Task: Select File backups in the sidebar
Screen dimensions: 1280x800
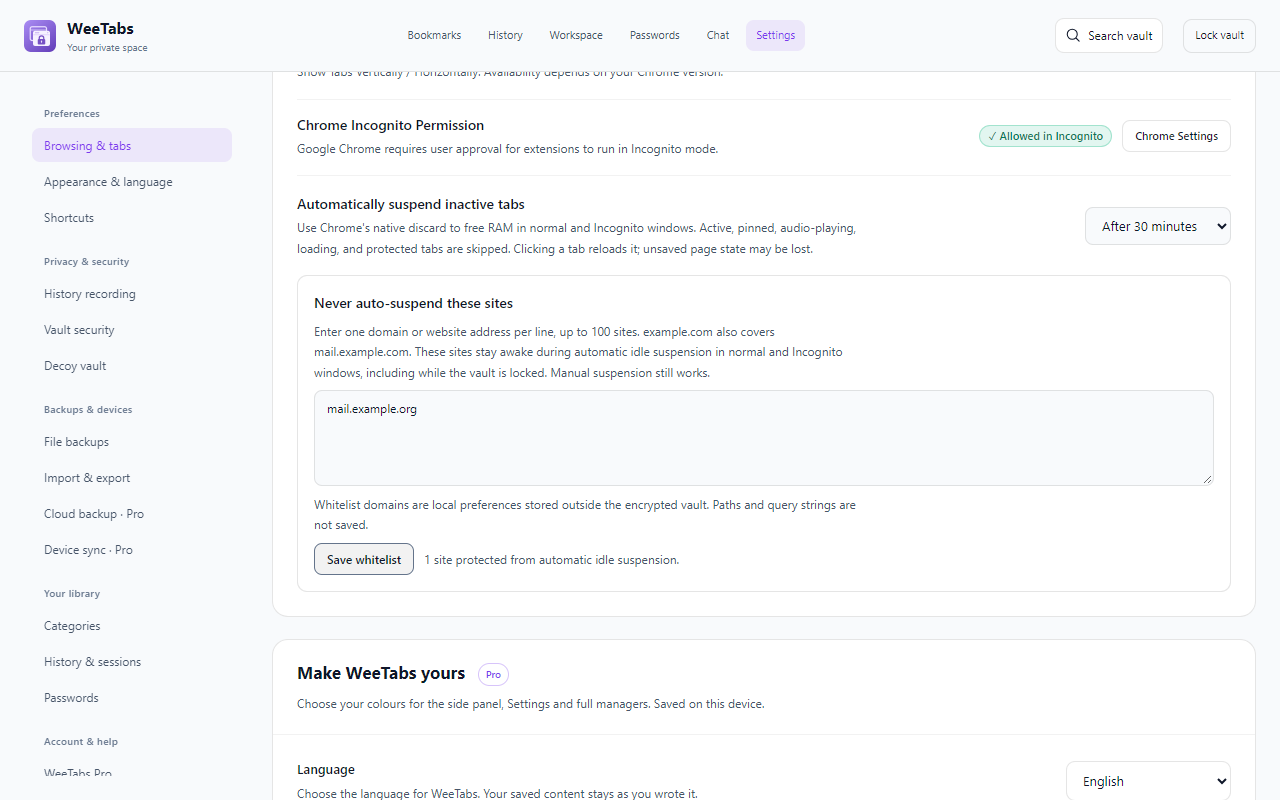Action: pyautogui.click(x=132, y=441)
